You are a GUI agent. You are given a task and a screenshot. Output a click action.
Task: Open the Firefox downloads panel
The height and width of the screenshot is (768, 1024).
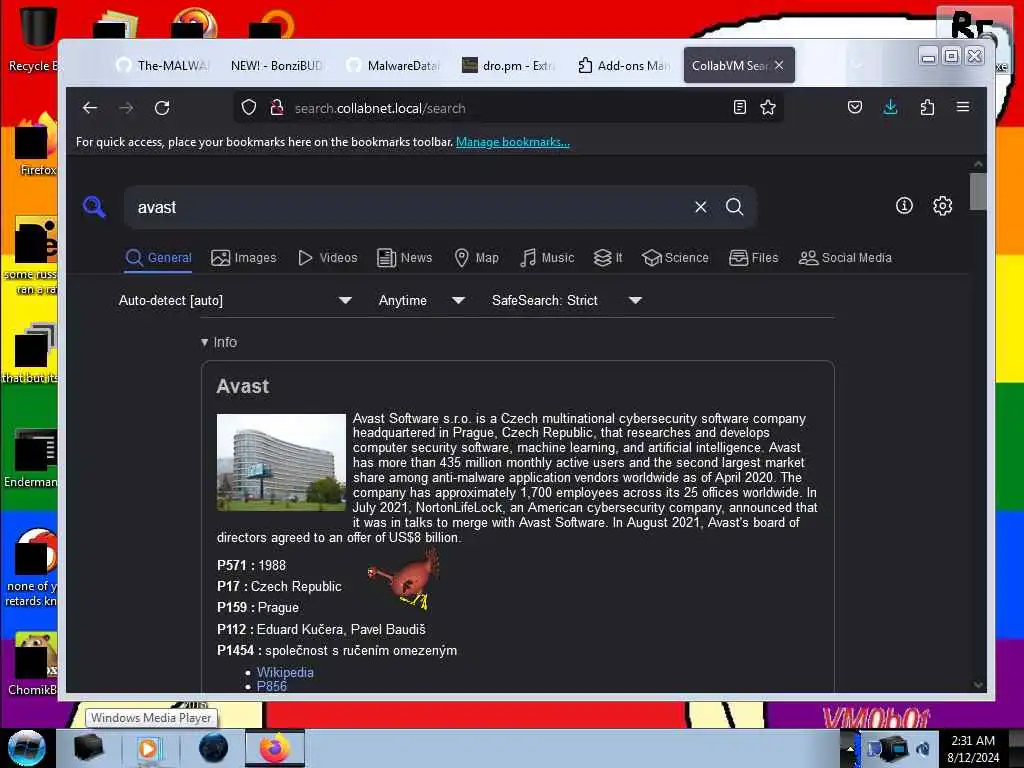890,107
